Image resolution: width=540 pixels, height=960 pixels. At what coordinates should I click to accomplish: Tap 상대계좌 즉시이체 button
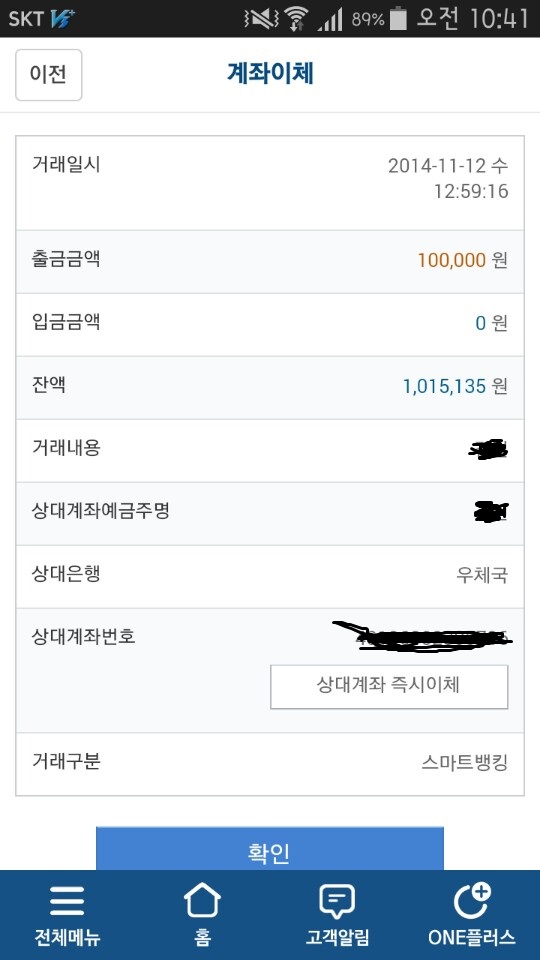tap(389, 687)
